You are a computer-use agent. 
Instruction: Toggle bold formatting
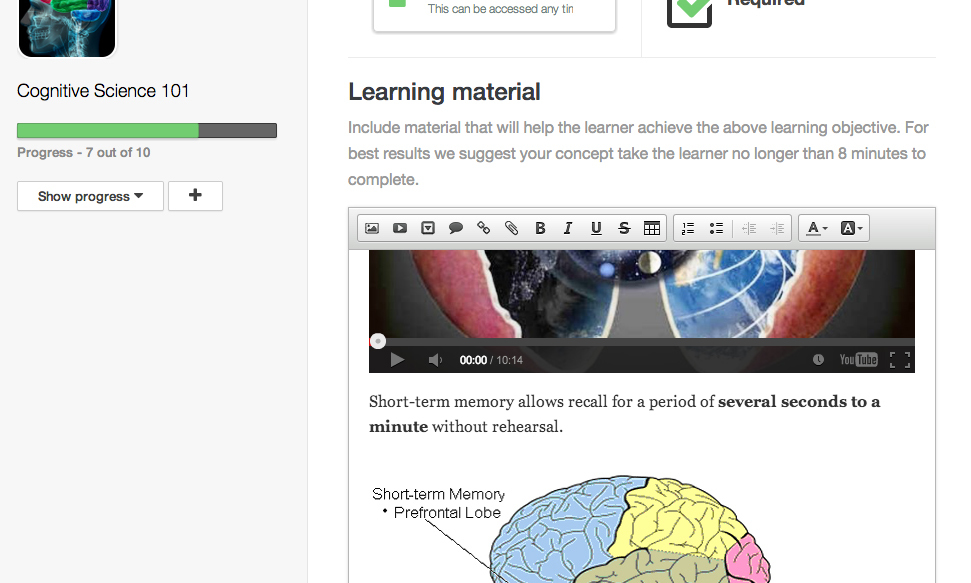(540, 228)
